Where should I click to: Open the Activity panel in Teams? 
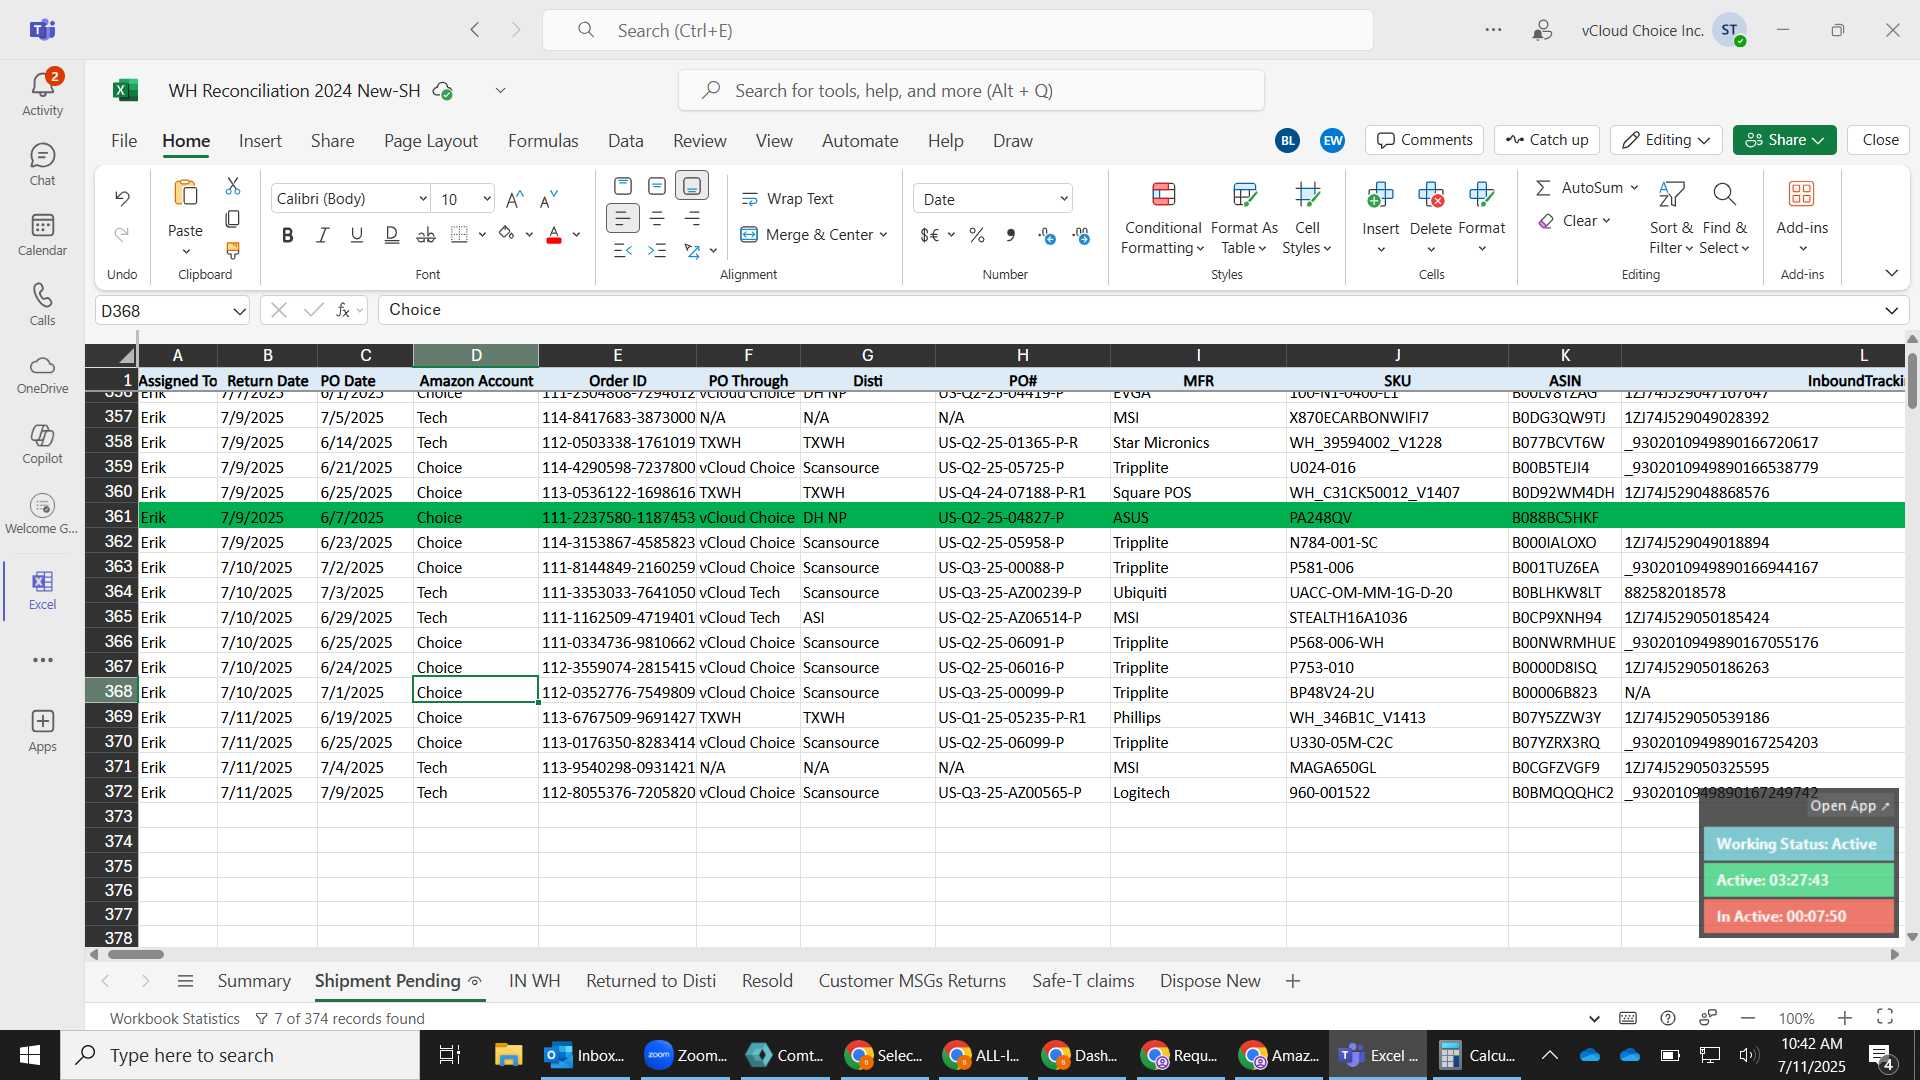pos(42,93)
